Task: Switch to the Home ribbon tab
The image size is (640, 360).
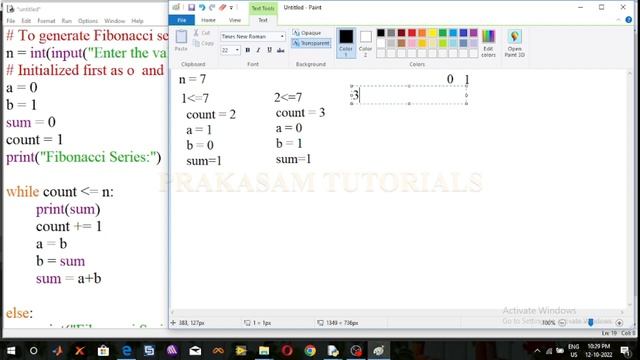Action: tap(208, 20)
